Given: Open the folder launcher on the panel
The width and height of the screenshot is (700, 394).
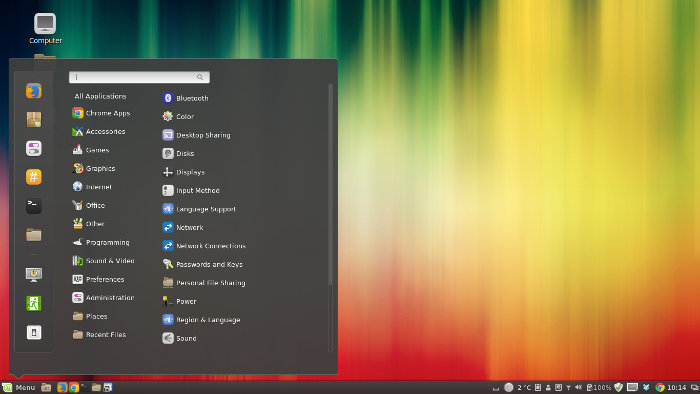Looking at the screenshot, I should [96, 387].
